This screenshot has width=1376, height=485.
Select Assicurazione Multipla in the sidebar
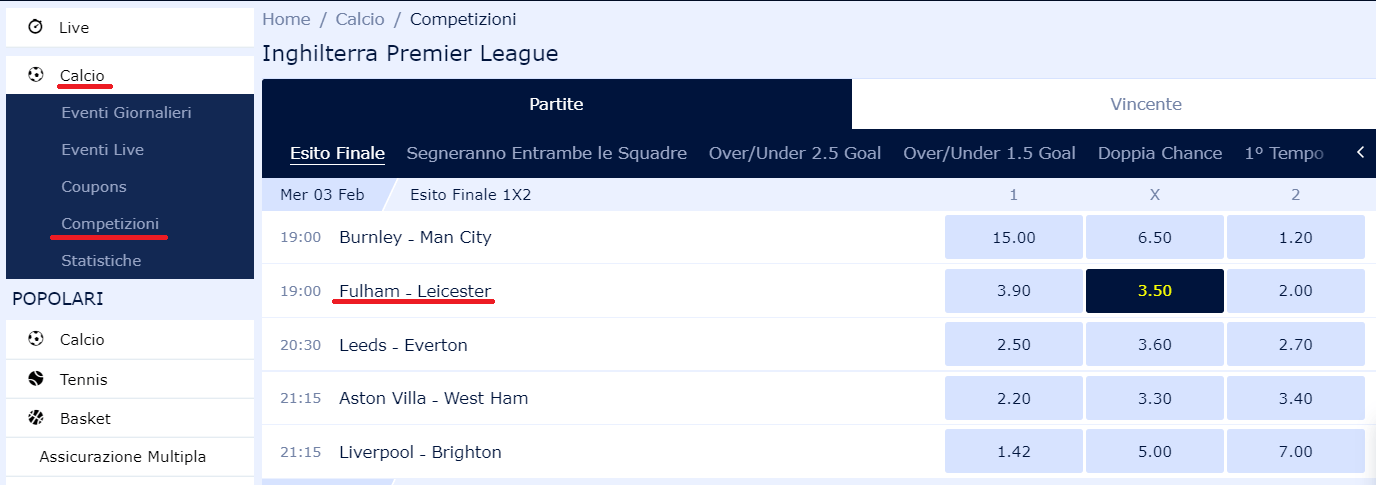pos(123,457)
